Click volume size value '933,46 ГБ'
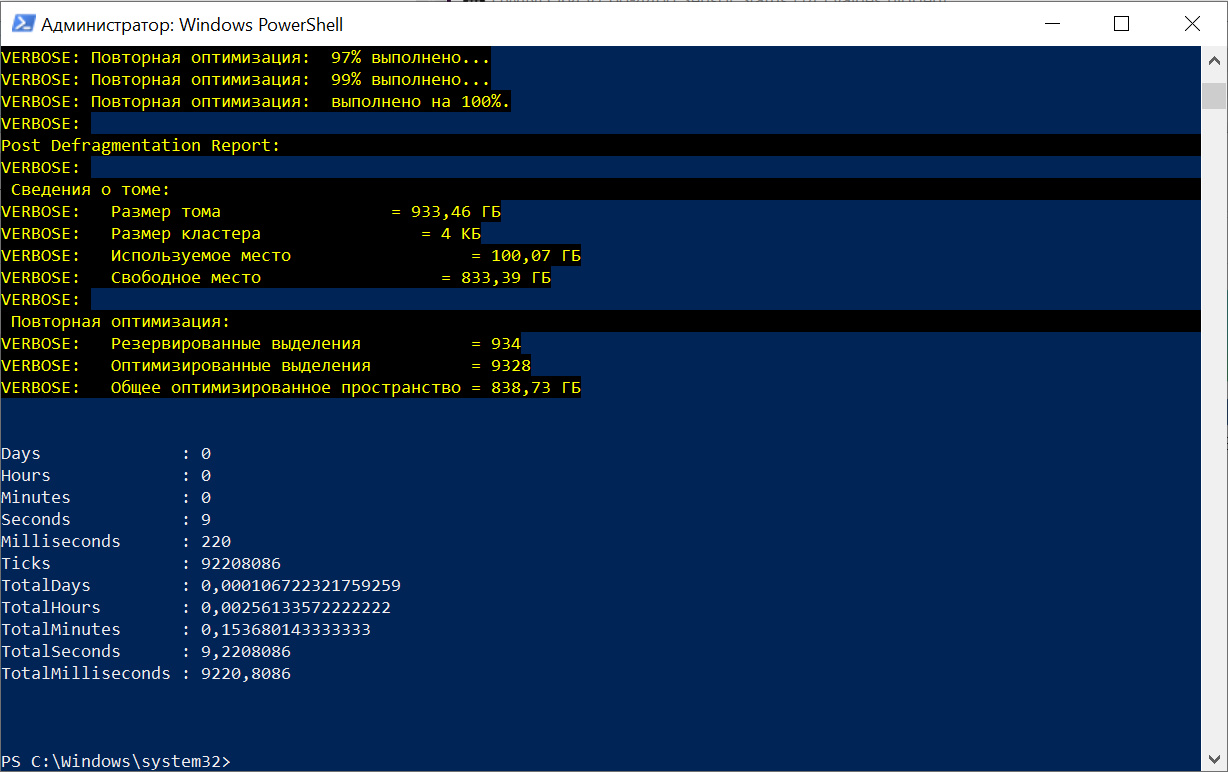Screen dimensions: 1228x772 click(456, 212)
